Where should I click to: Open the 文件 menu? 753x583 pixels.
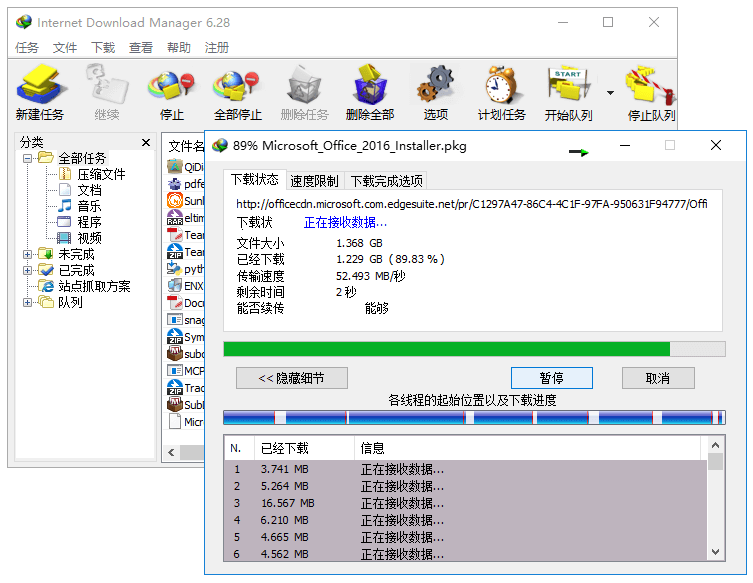64,48
